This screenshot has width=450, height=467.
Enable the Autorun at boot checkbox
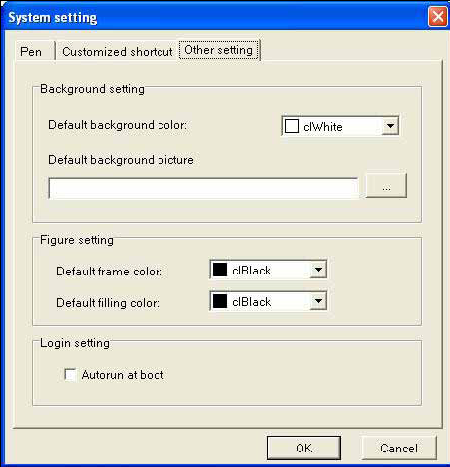click(x=70, y=374)
